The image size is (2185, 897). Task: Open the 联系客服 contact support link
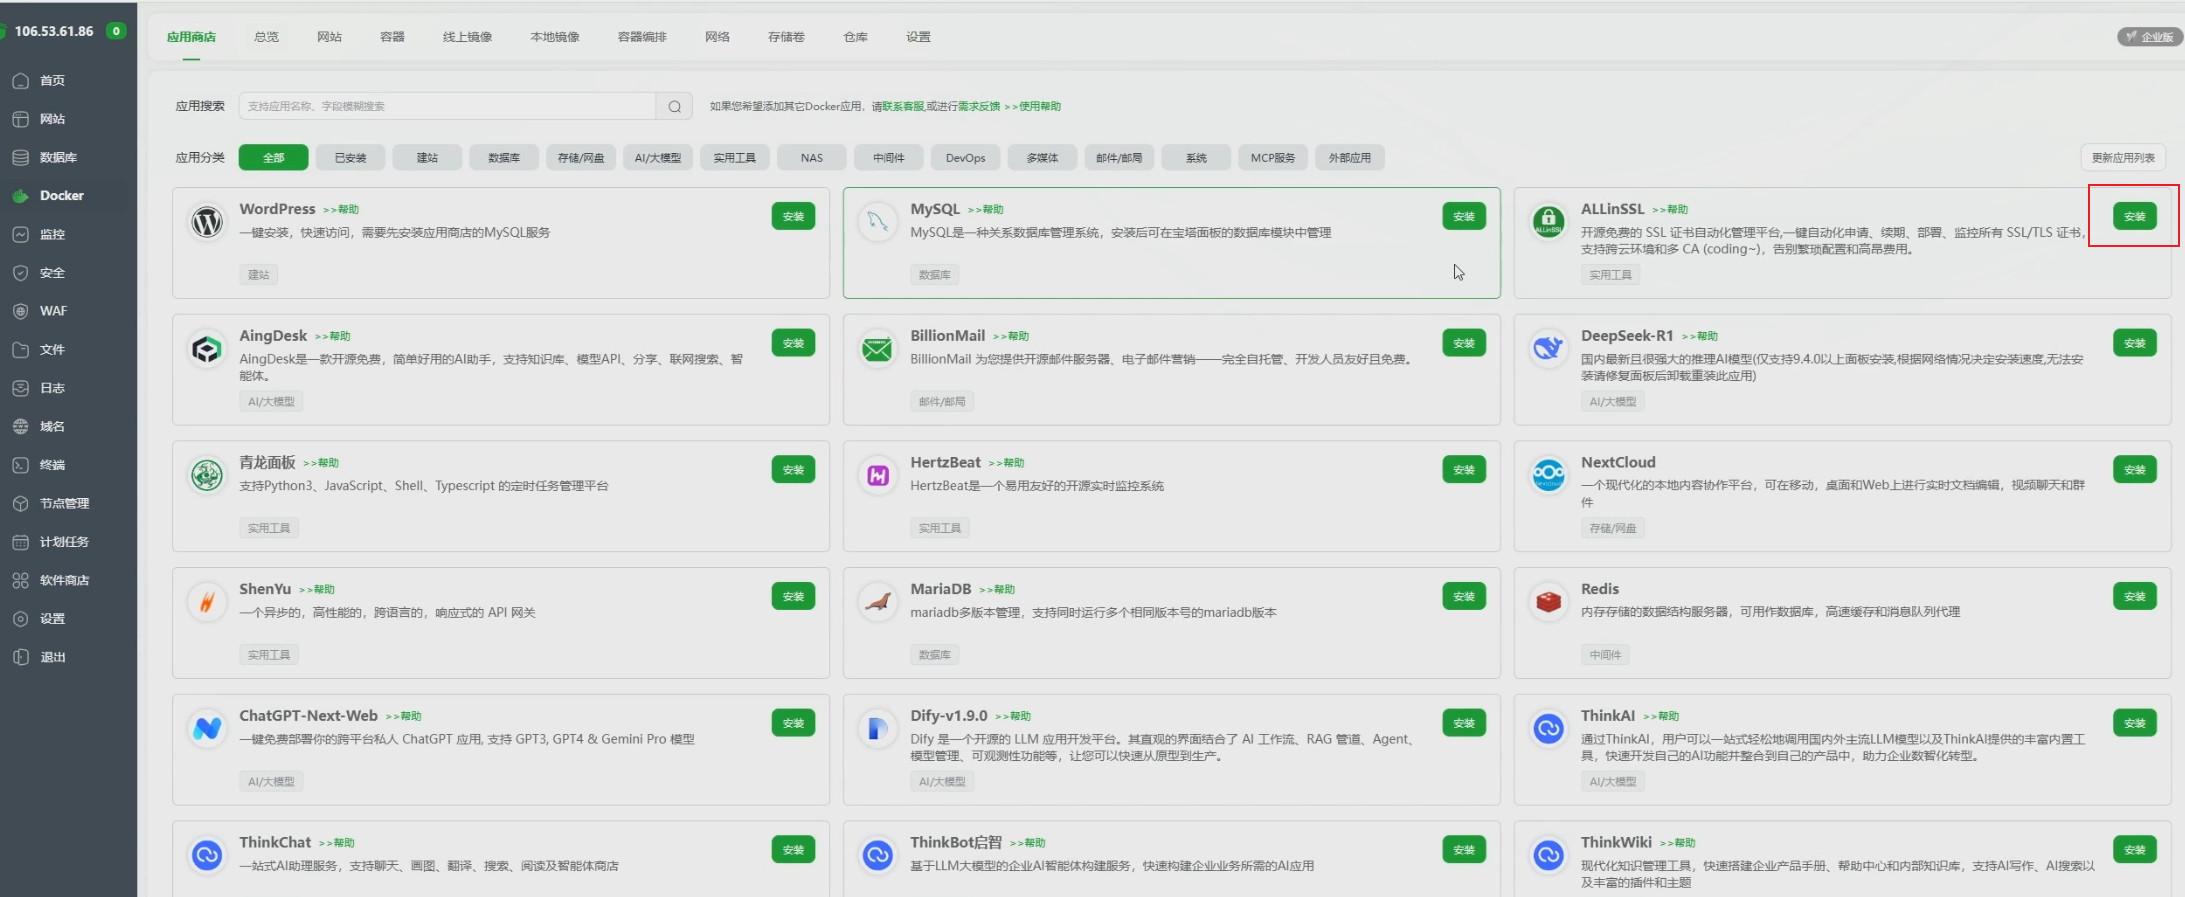coord(903,106)
